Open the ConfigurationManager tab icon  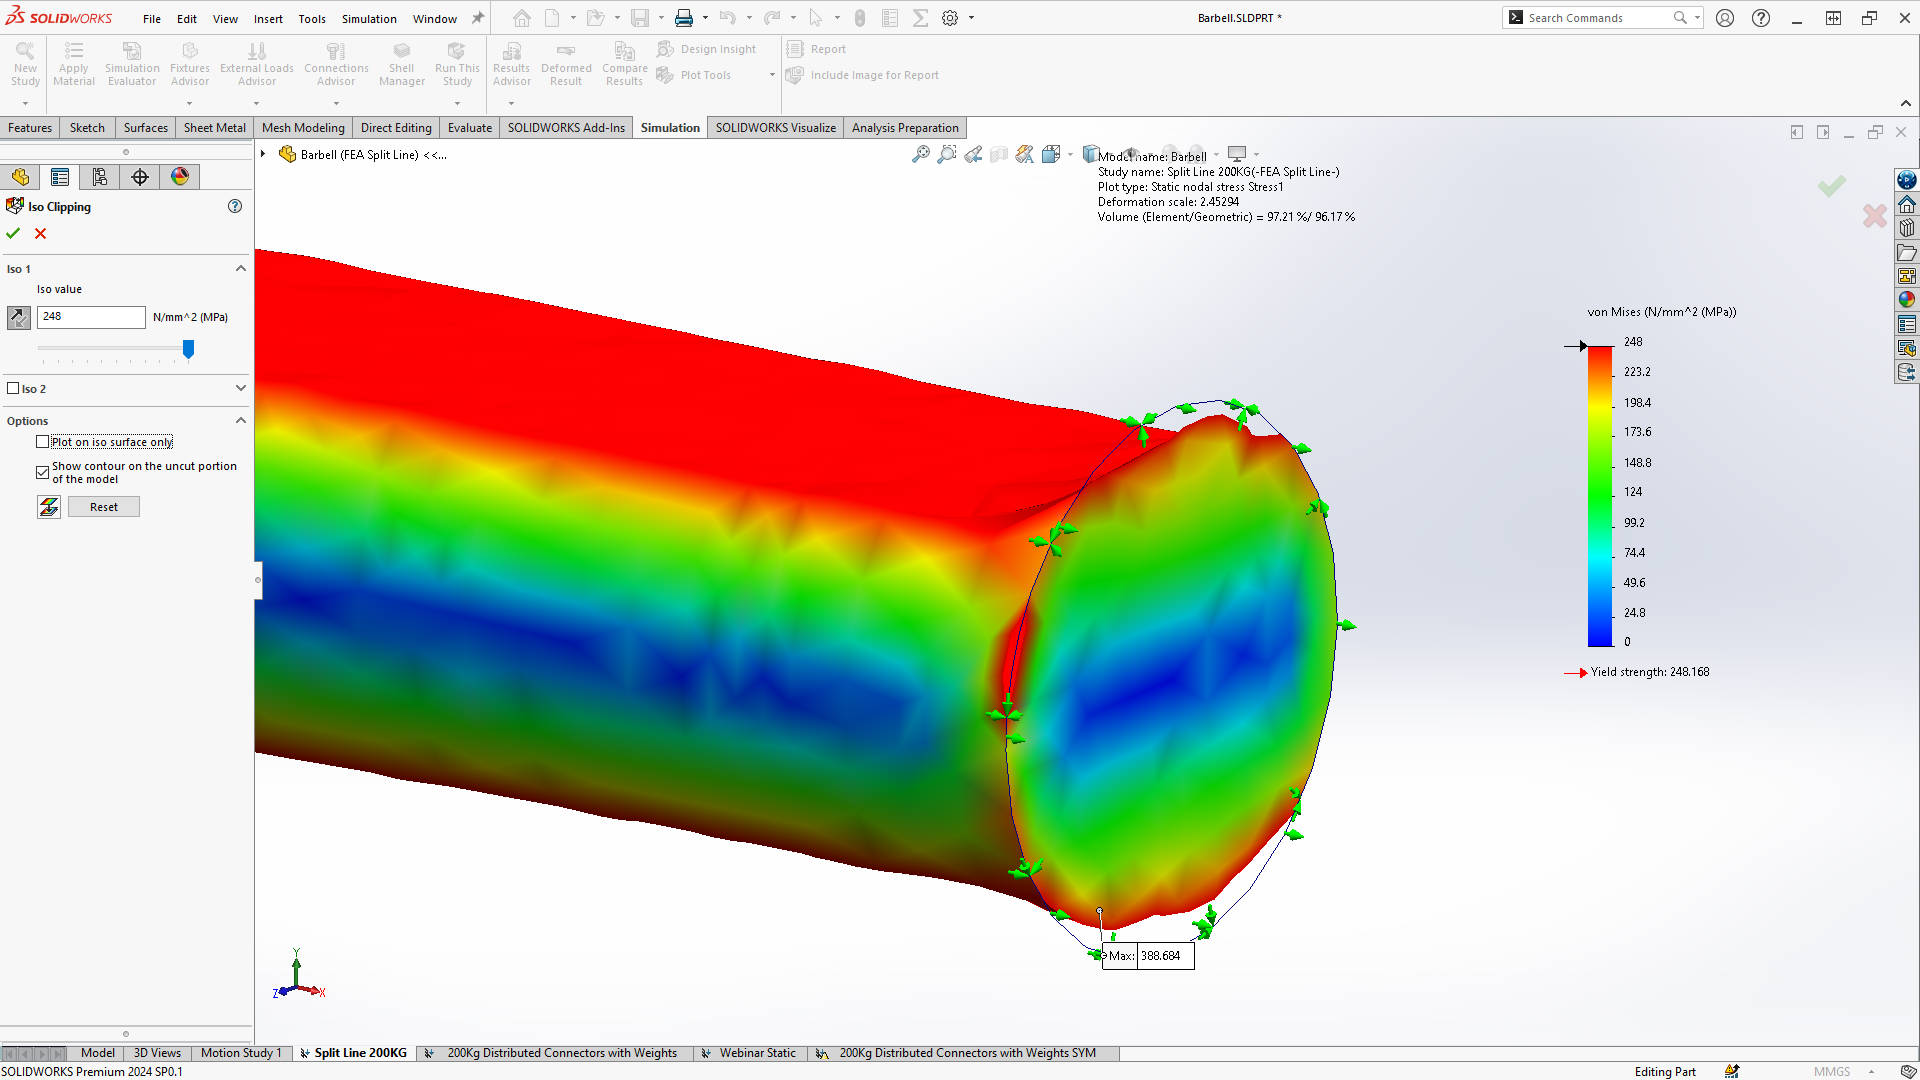point(100,177)
